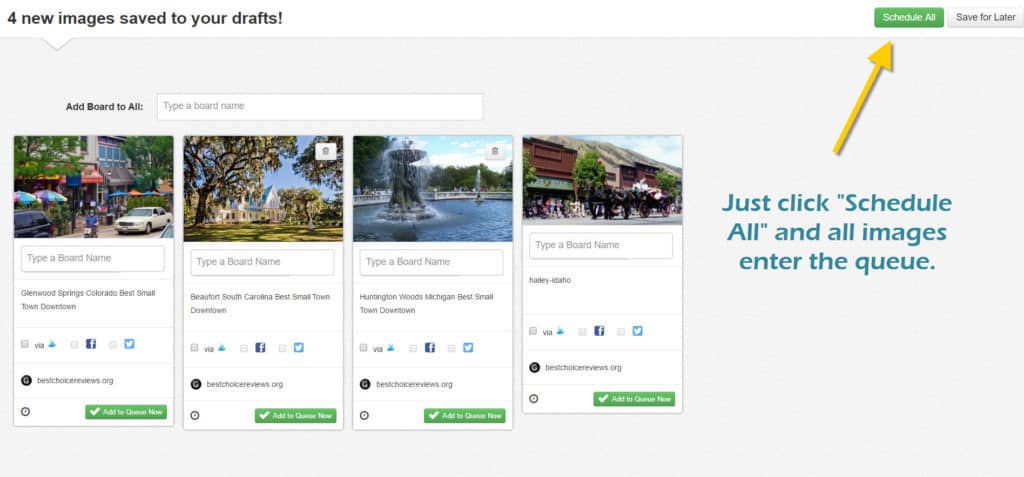Edit the Beaufort South Carolina description text

[x=260, y=304]
